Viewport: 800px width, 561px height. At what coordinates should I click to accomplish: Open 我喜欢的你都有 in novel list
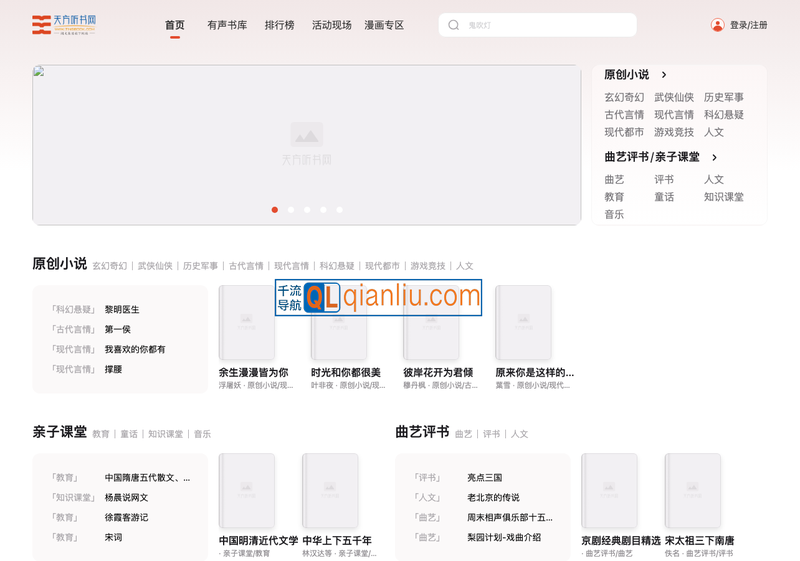point(135,349)
